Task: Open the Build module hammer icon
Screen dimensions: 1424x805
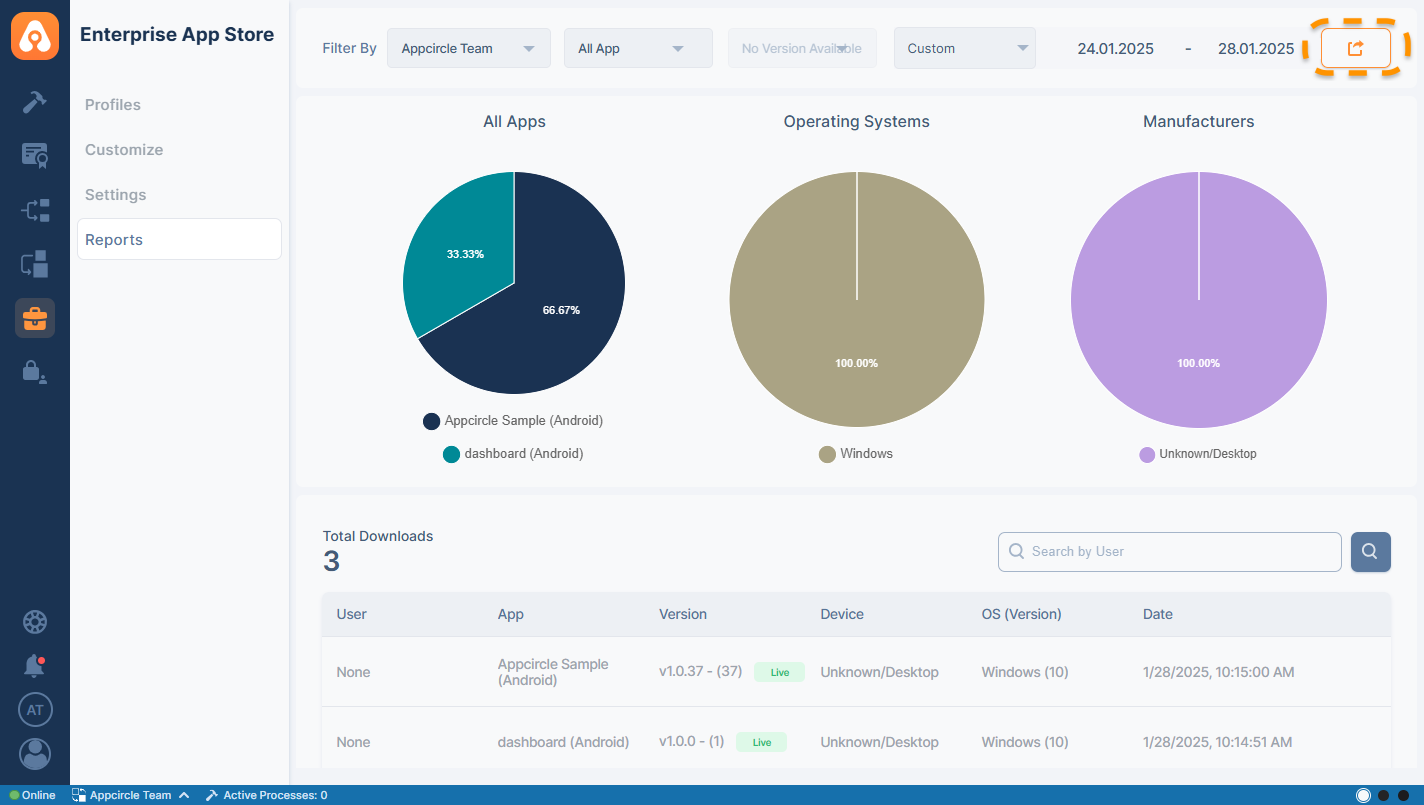Action: (x=35, y=102)
